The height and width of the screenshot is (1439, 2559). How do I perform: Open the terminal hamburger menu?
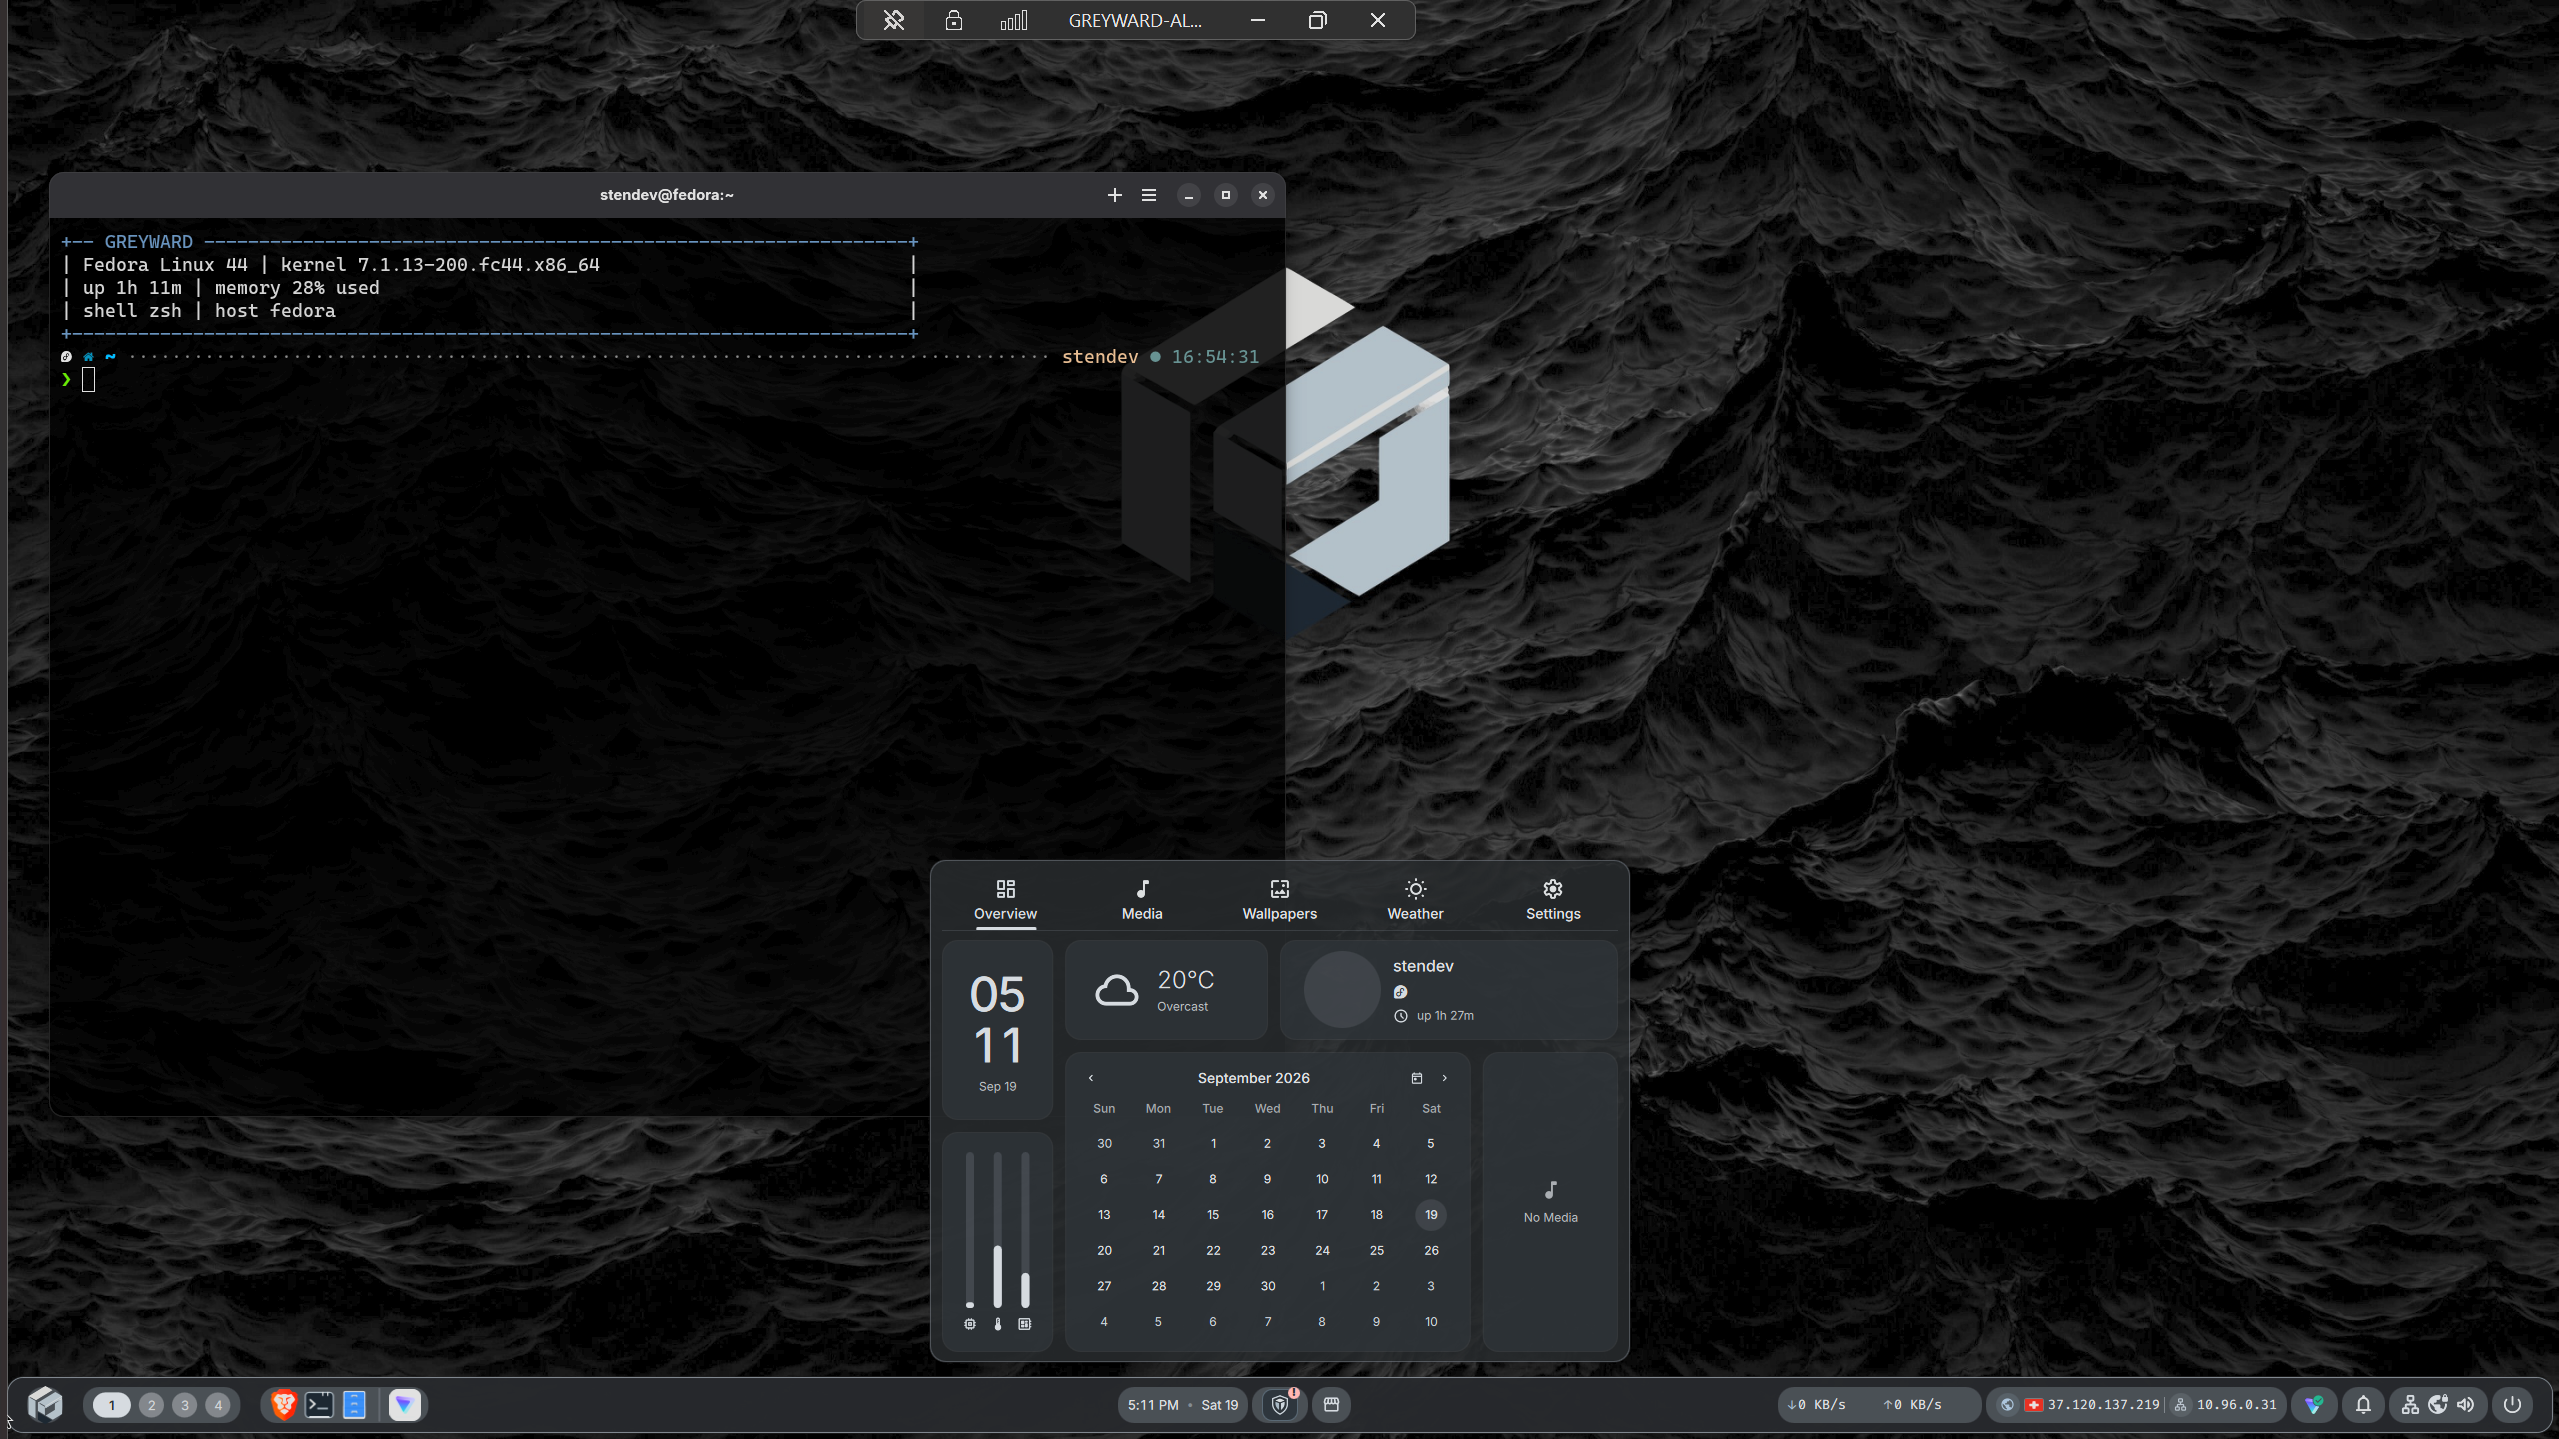tap(1149, 195)
